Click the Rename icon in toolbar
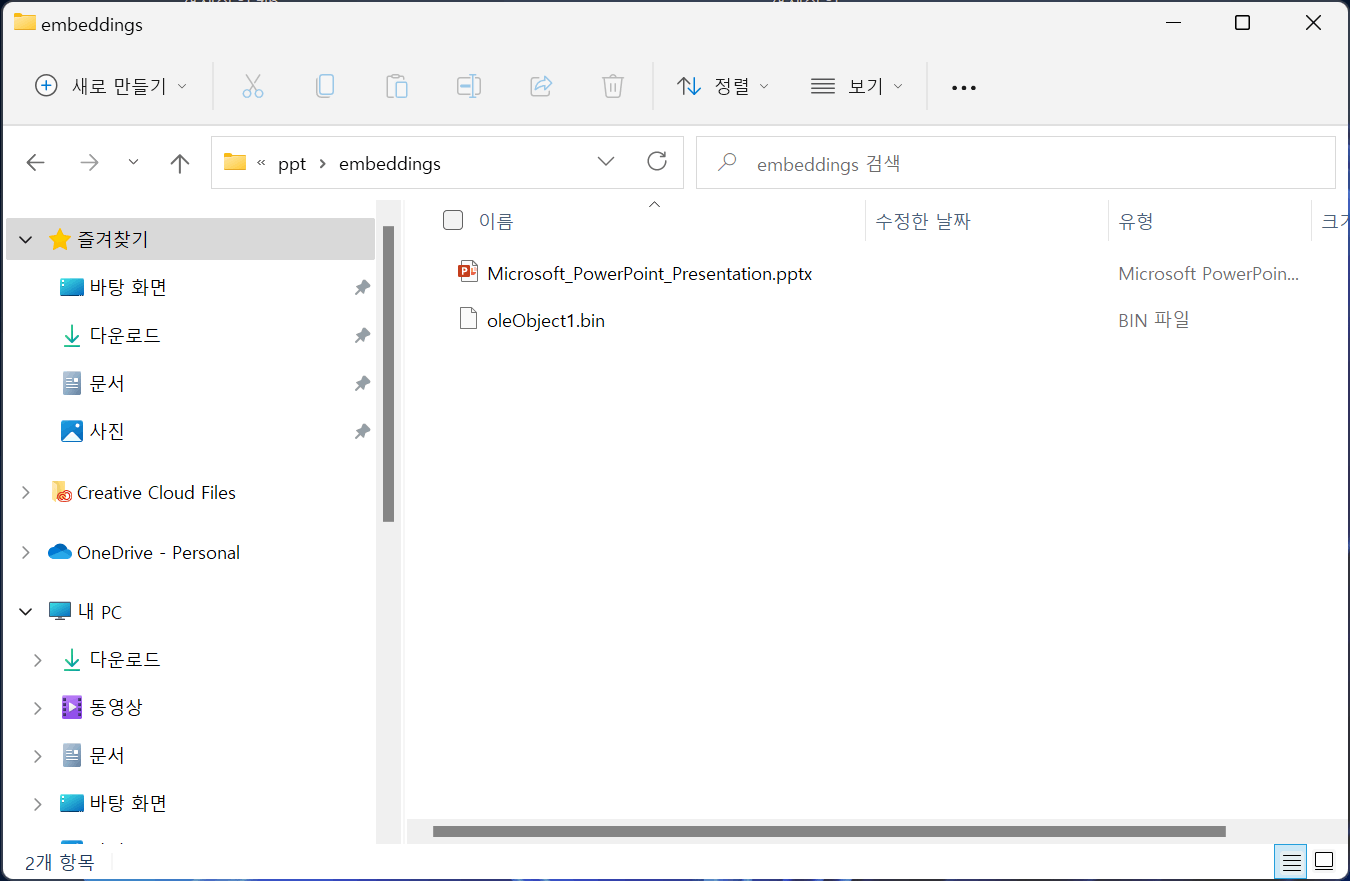The height and width of the screenshot is (881, 1350). click(469, 86)
